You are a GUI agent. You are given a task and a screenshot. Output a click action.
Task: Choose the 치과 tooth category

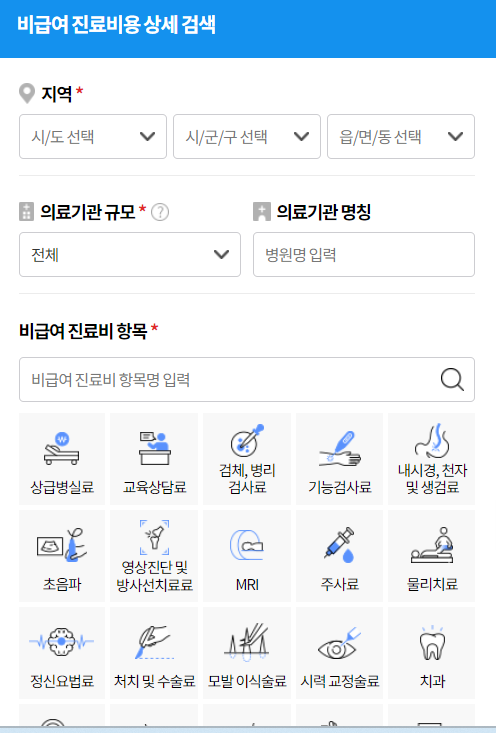click(x=431, y=653)
